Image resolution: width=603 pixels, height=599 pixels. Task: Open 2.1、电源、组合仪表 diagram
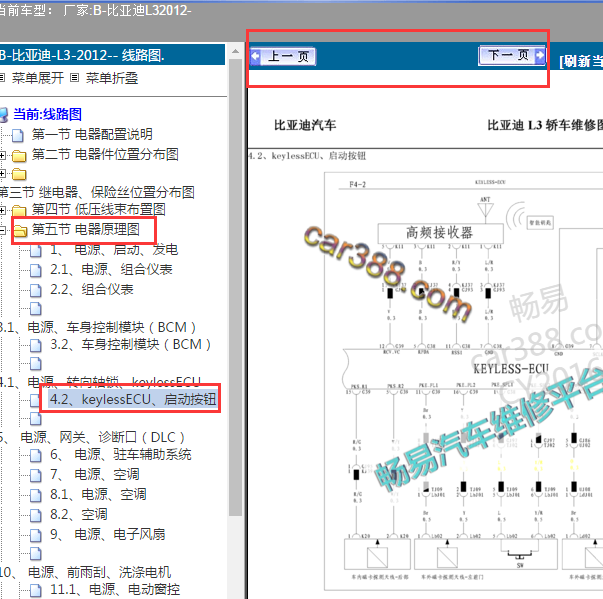pos(111,269)
